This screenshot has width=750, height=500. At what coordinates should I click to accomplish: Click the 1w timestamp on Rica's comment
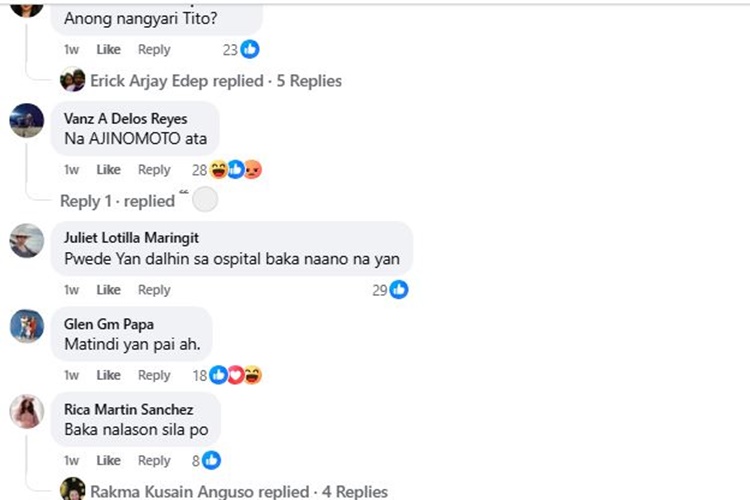tap(72, 461)
